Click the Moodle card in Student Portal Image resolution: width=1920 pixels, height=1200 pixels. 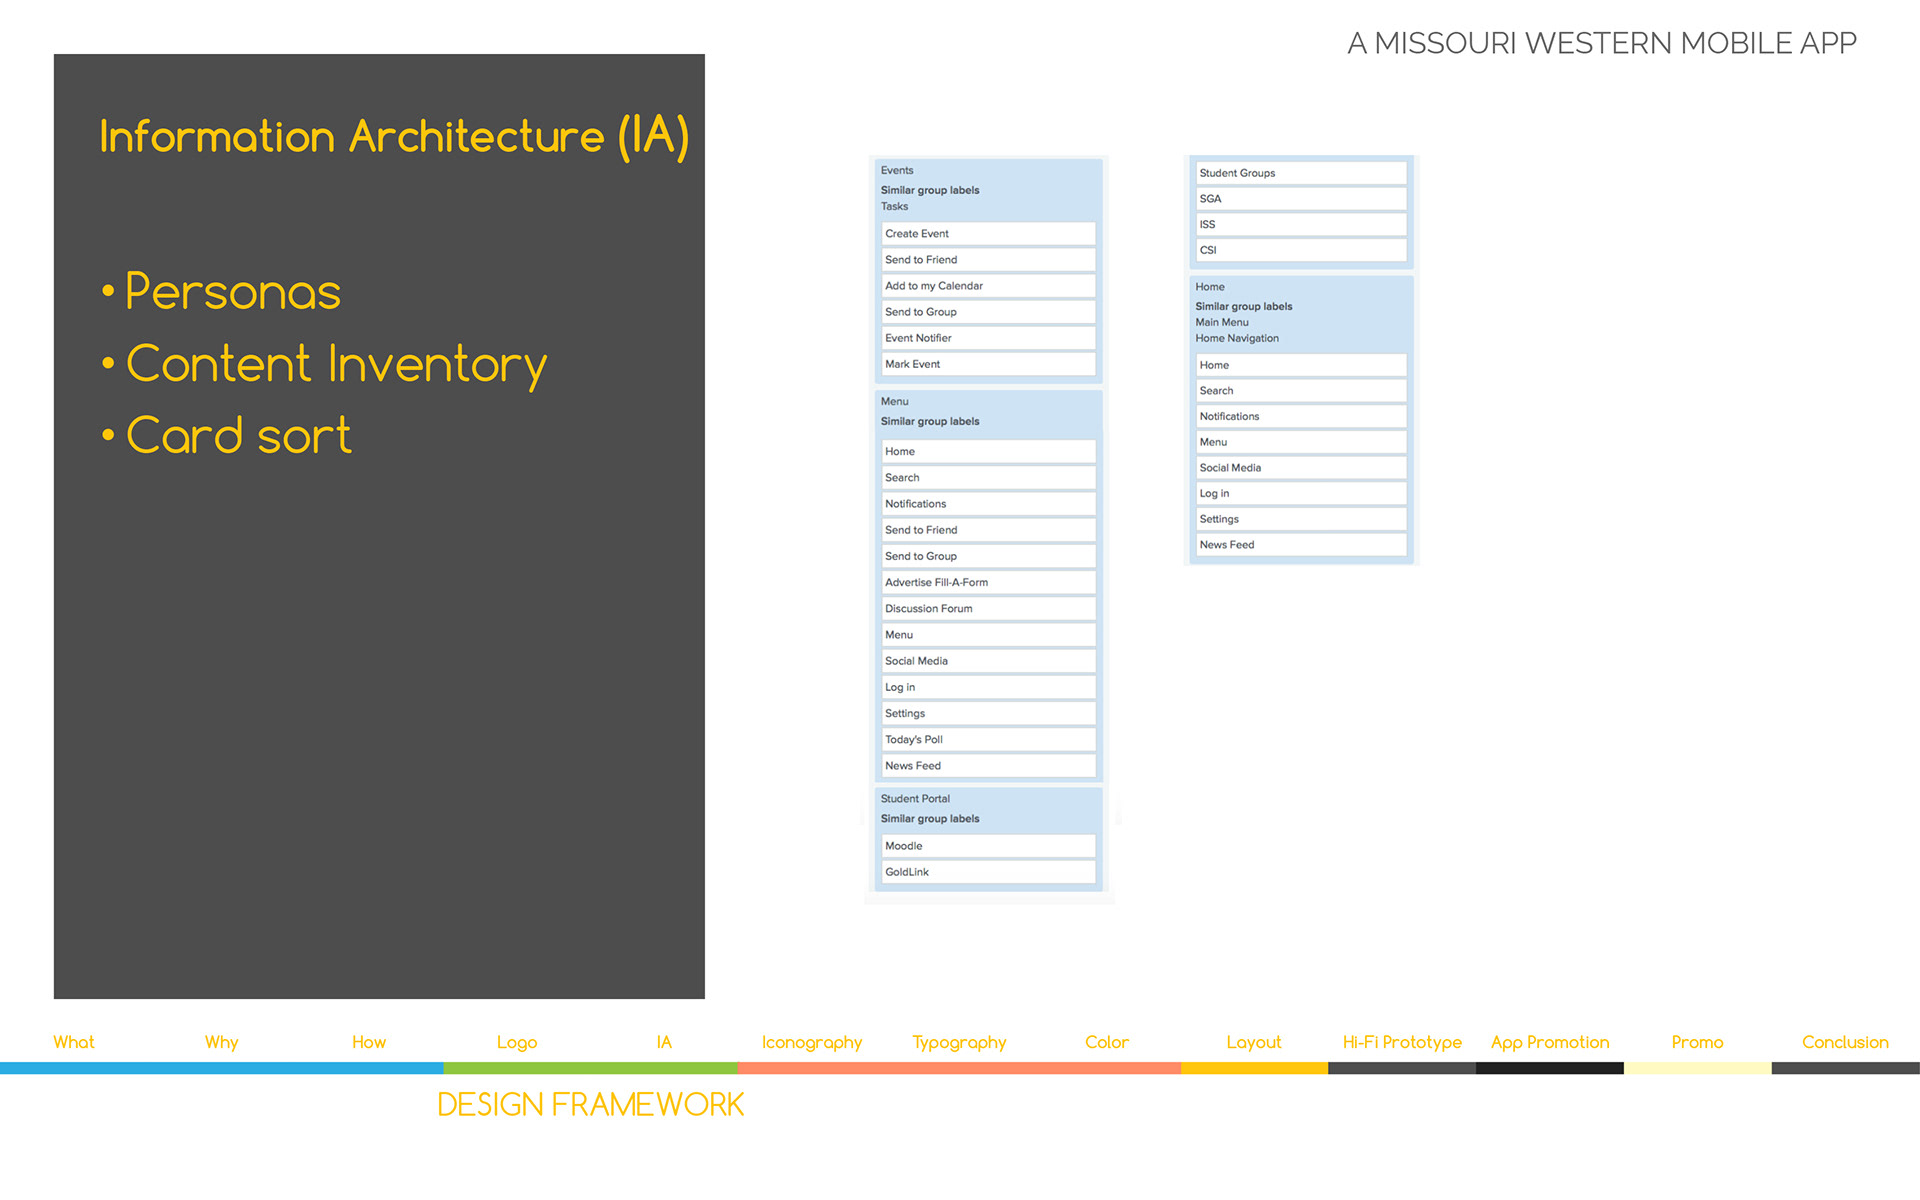[x=987, y=846]
